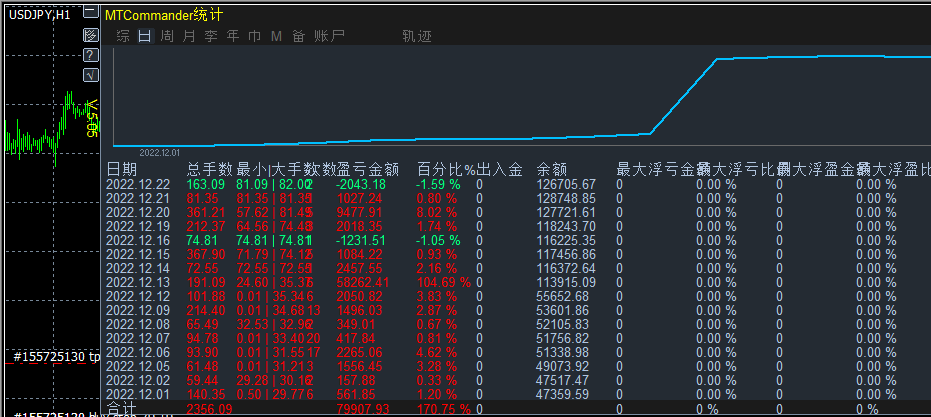The height and width of the screenshot is (417, 931).
Task: Select the 2022.12.14 date row
Action: click(138, 268)
